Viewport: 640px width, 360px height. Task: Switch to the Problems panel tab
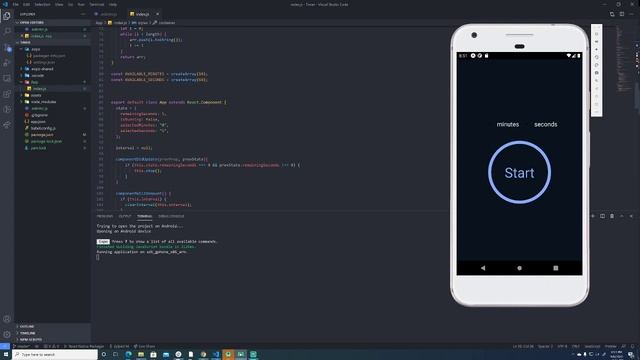[105, 216]
